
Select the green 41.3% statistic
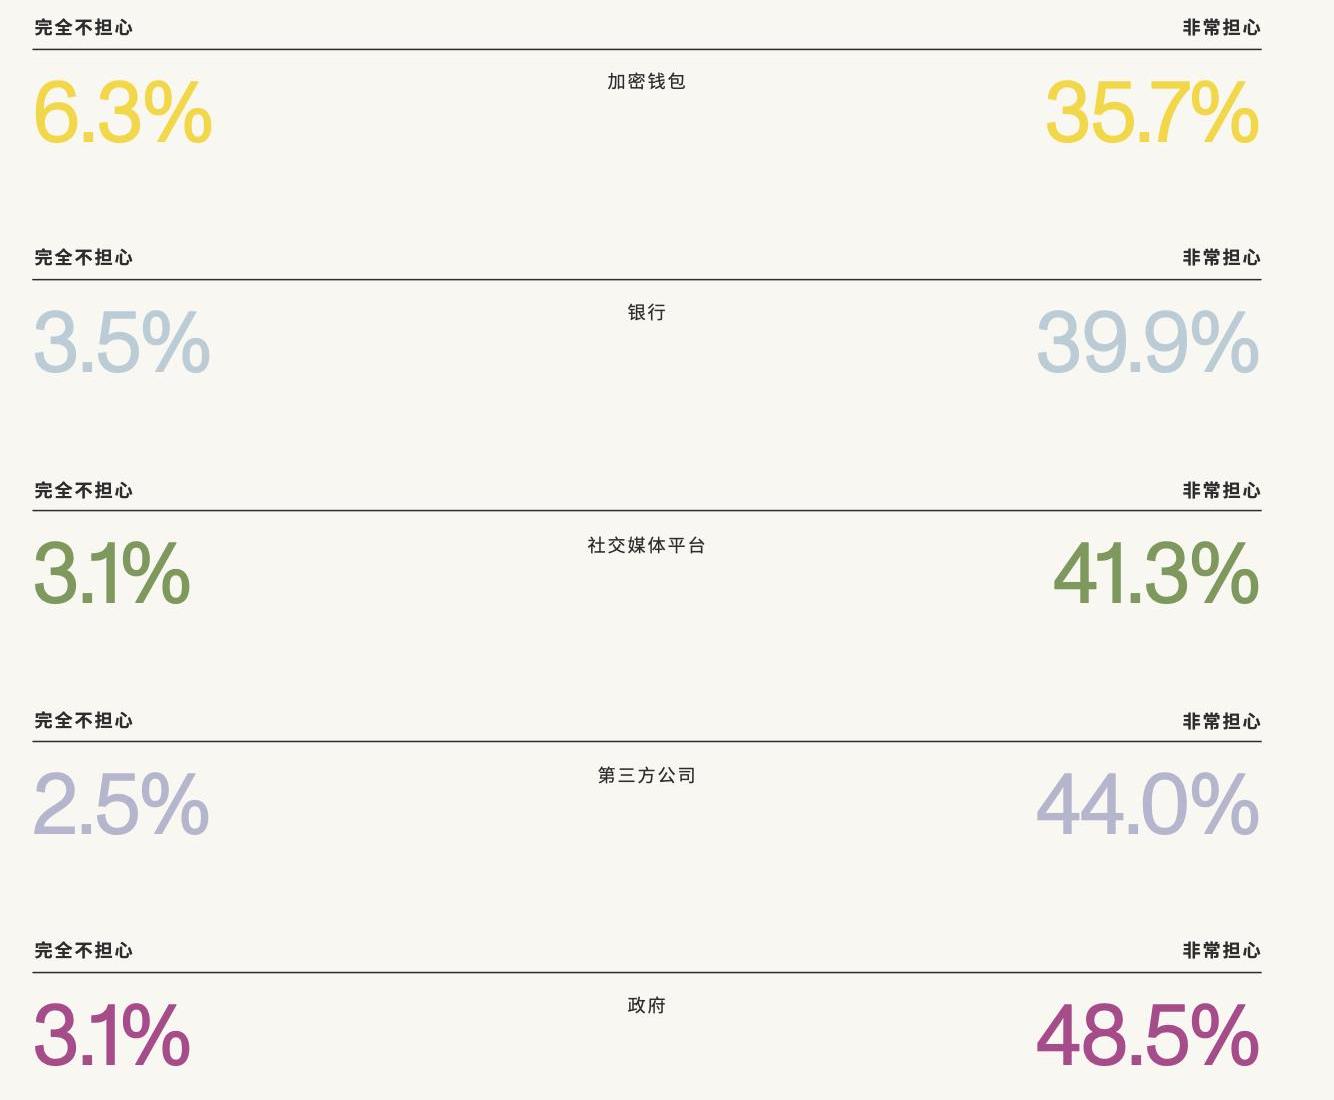(1155, 573)
